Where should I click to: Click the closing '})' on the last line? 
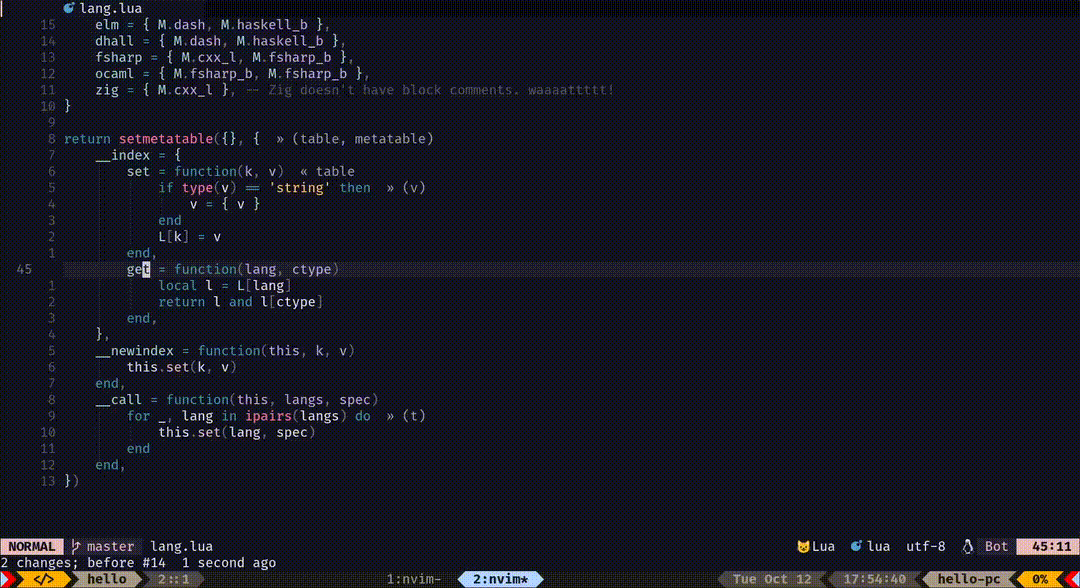[72, 481]
